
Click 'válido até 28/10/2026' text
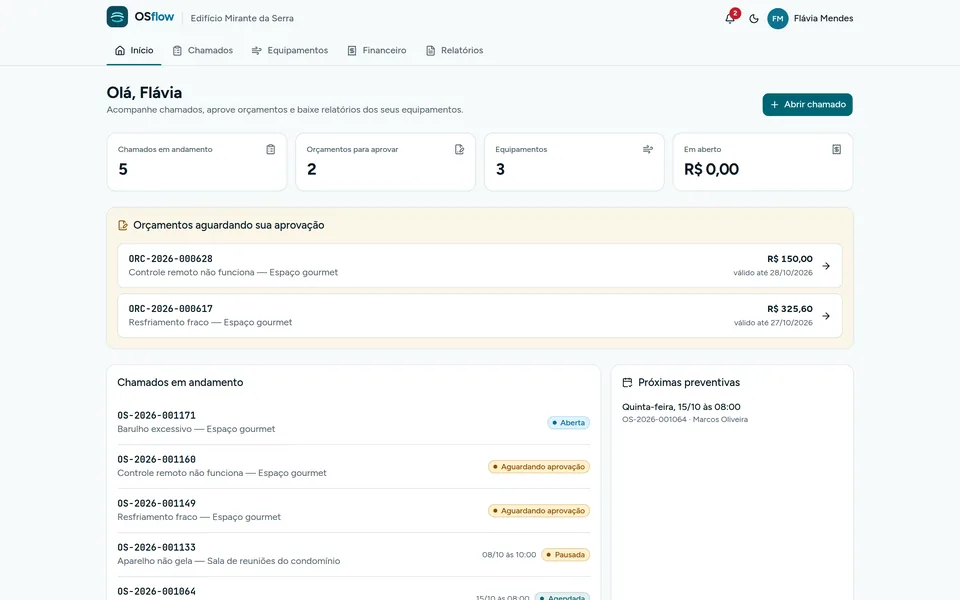[773, 273]
